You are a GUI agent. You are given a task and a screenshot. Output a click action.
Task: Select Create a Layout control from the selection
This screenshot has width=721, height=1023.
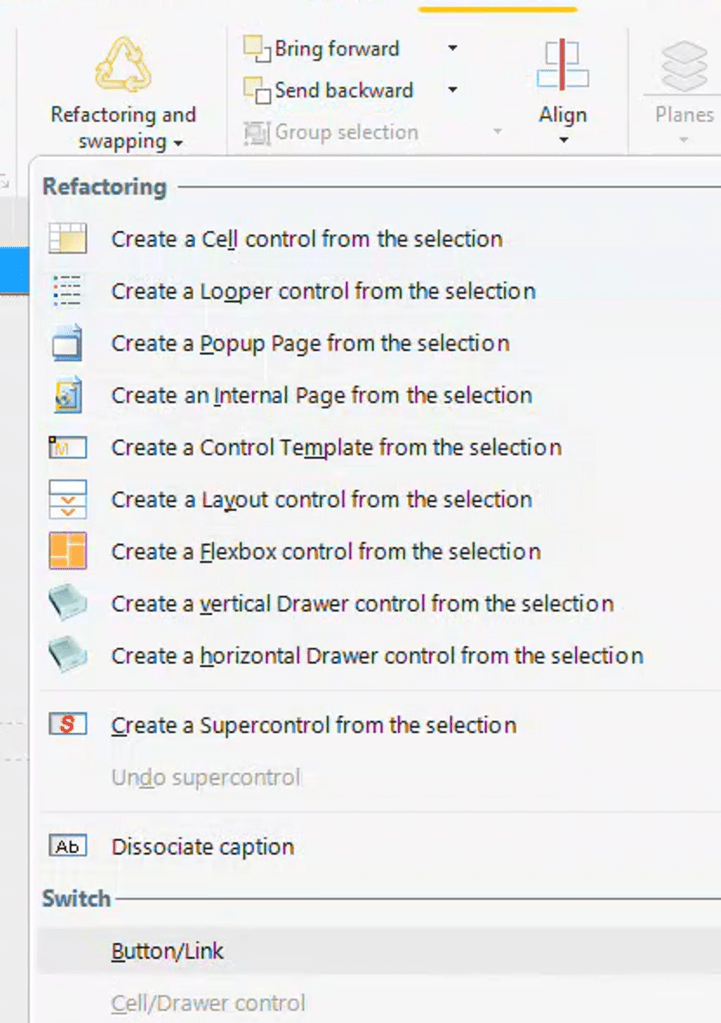[x=322, y=499]
